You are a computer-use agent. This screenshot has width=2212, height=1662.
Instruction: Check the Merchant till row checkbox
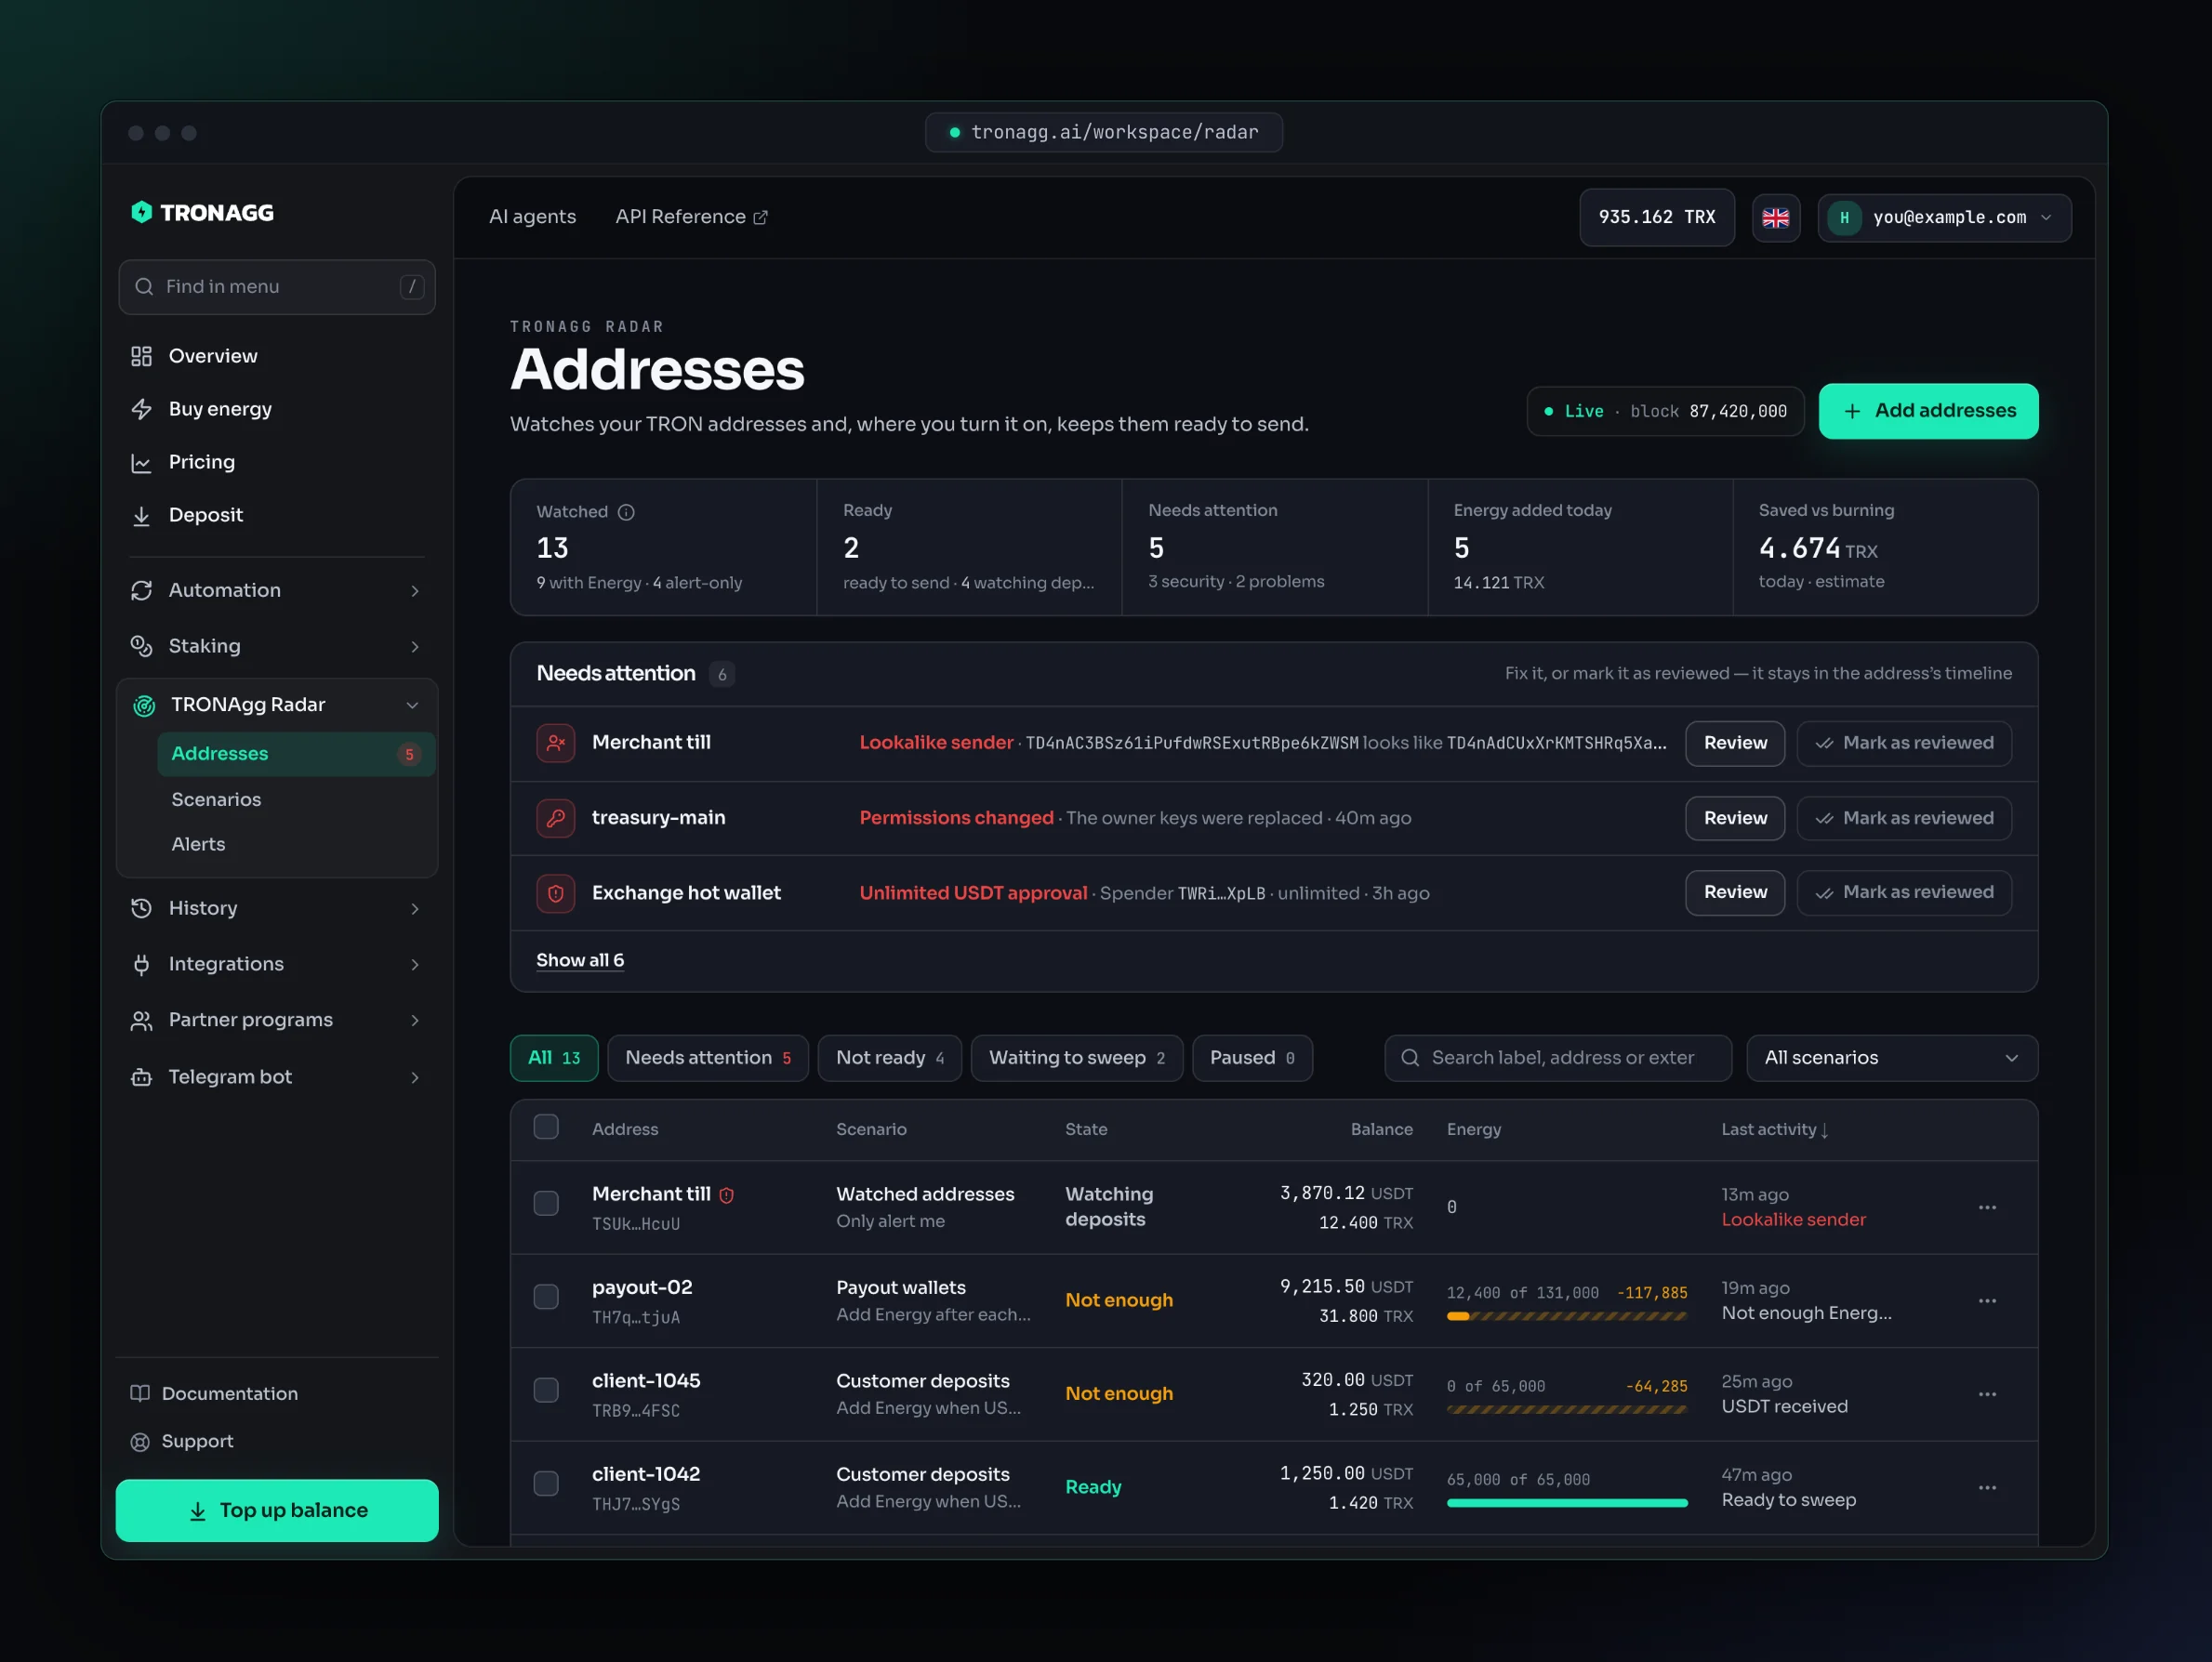[x=546, y=1203]
